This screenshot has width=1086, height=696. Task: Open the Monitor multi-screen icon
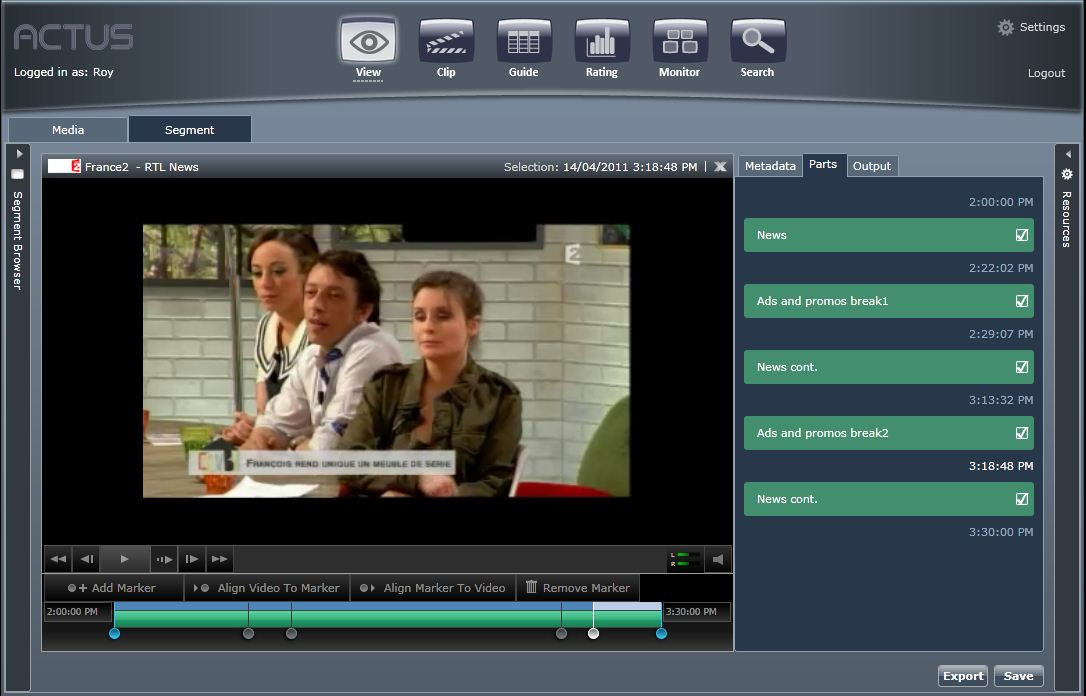pyautogui.click(x=679, y=42)
